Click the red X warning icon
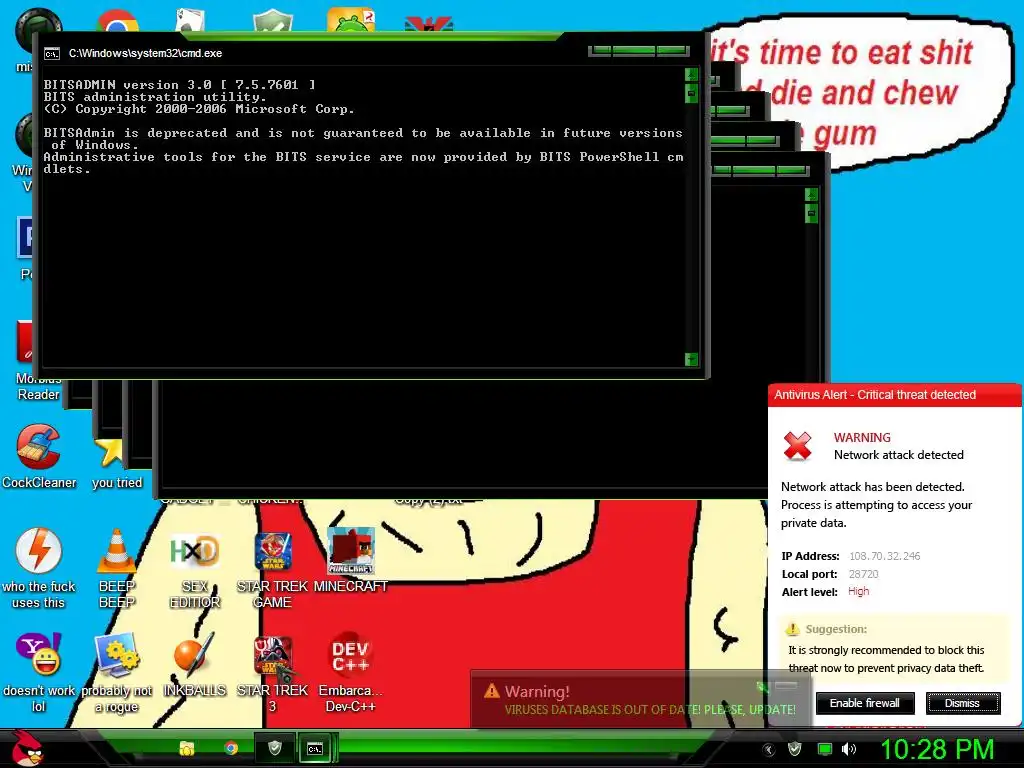 pos(797,446)
